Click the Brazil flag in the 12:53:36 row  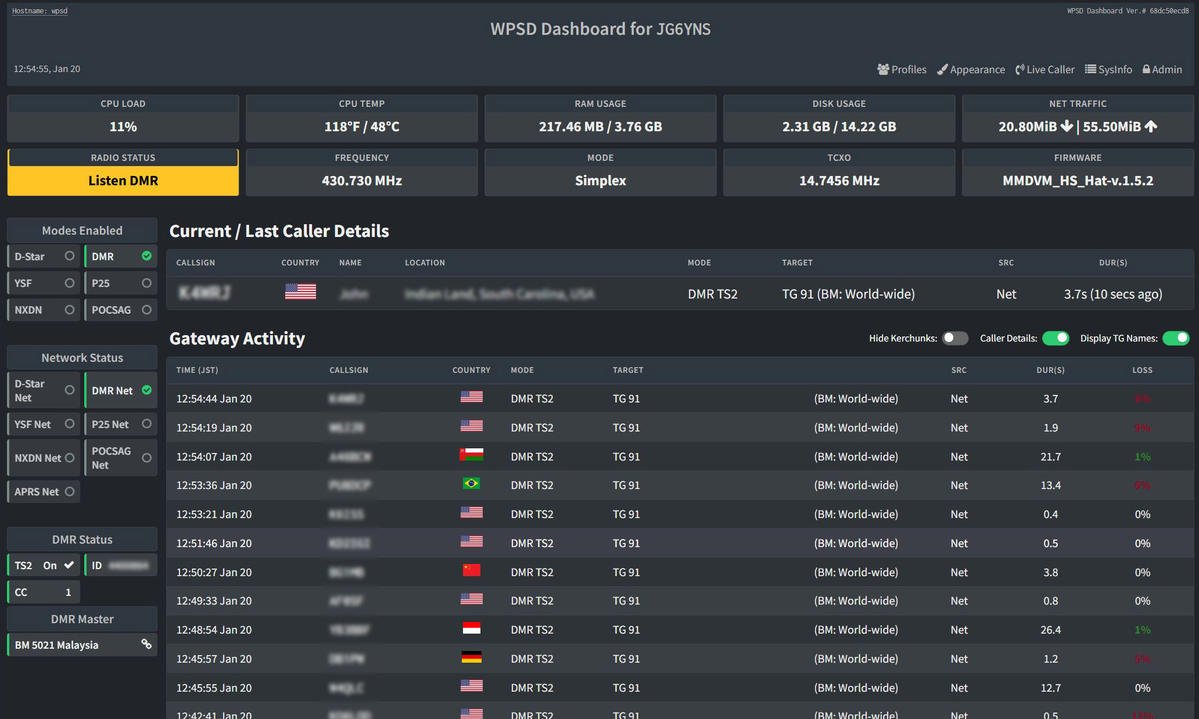click(x=471, y=483)
